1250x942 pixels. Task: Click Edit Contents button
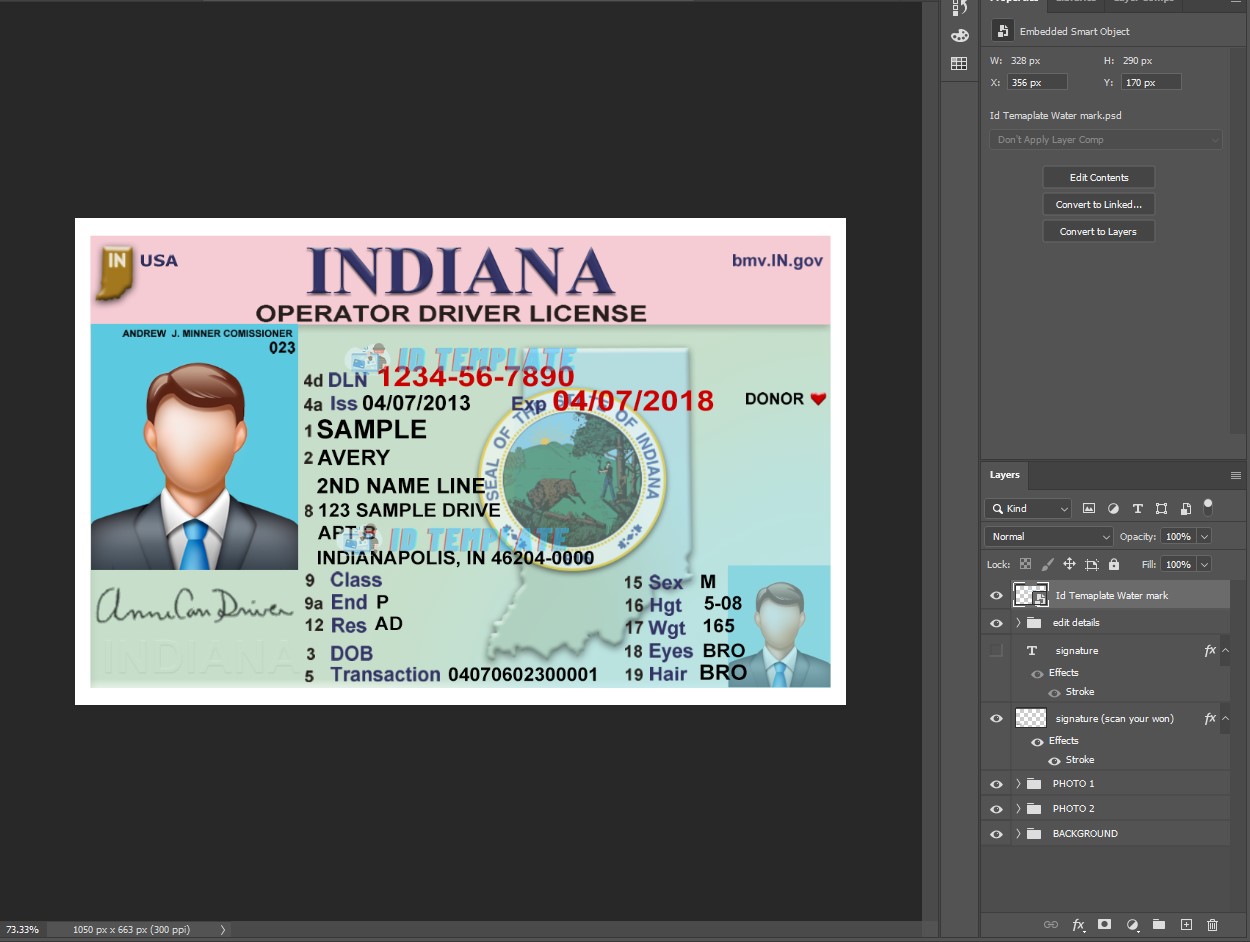pos(1099,177)
